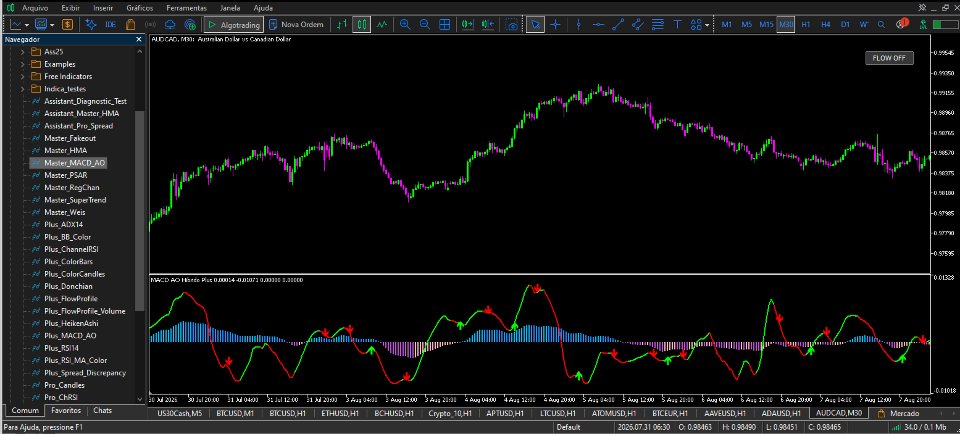Click Navigator scrollbar down arrow
Screen dimensions: 960x434
click(140, 399)
